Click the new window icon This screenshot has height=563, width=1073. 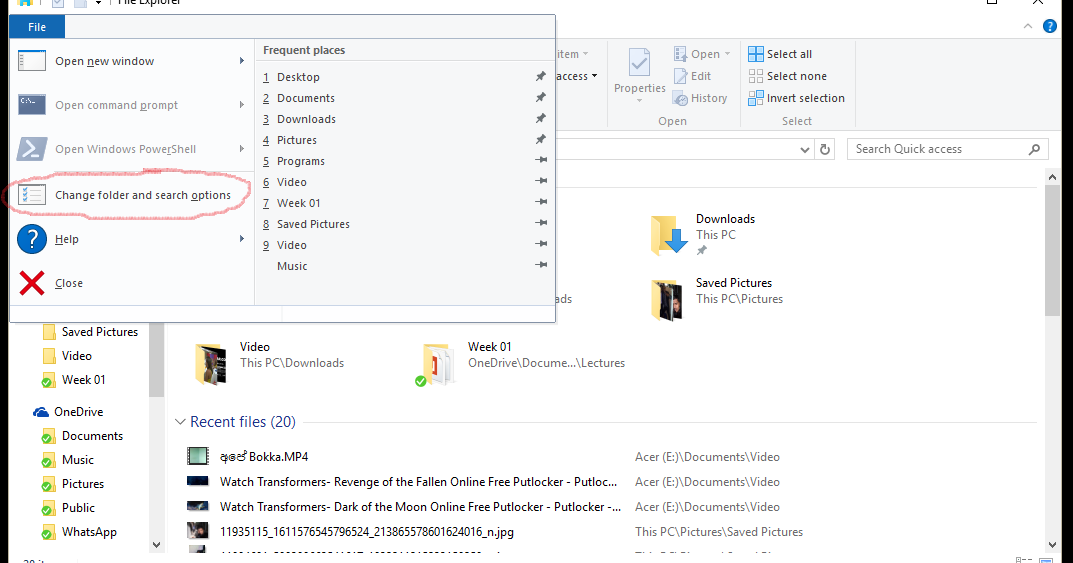coord(31,61)
